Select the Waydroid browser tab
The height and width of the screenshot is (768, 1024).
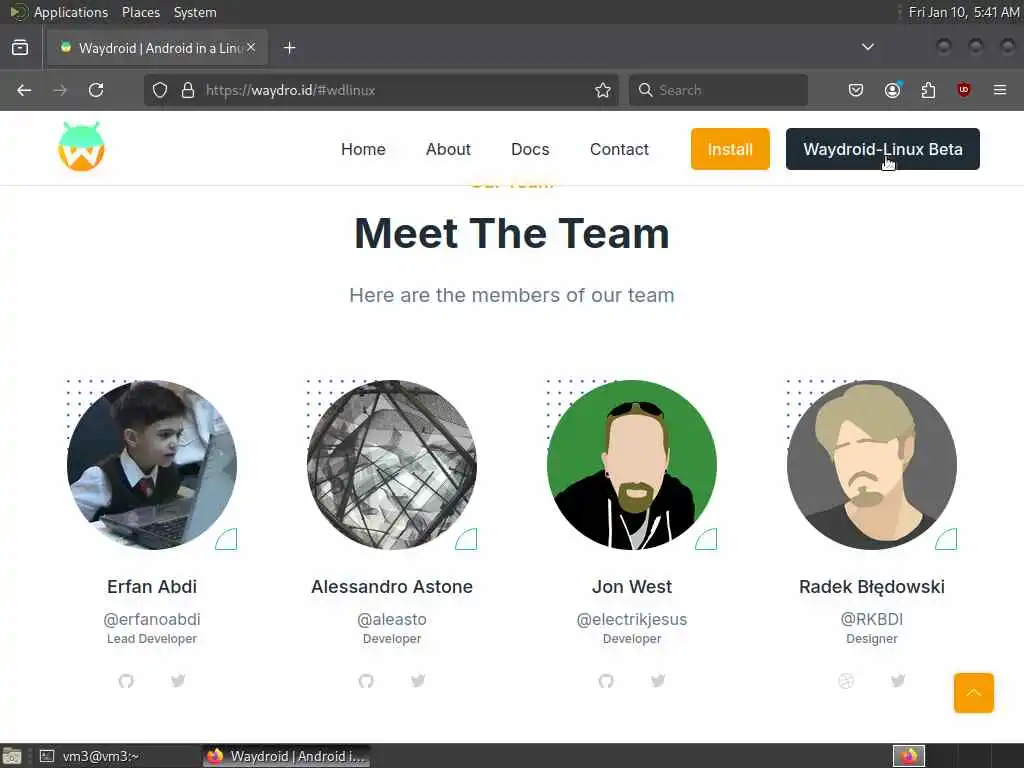(157, 48)
